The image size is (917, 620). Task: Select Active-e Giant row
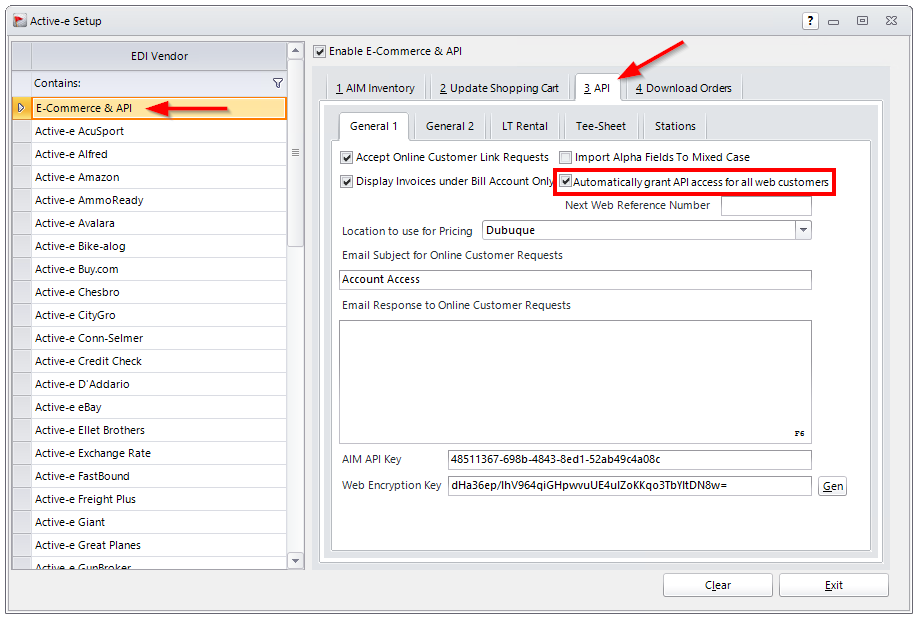point(158,522)
